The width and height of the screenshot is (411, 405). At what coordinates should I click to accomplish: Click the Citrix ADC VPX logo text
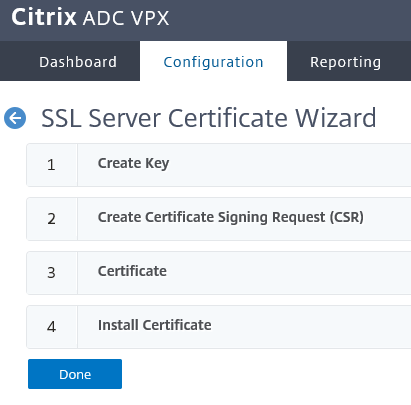[x=90, y=17]
